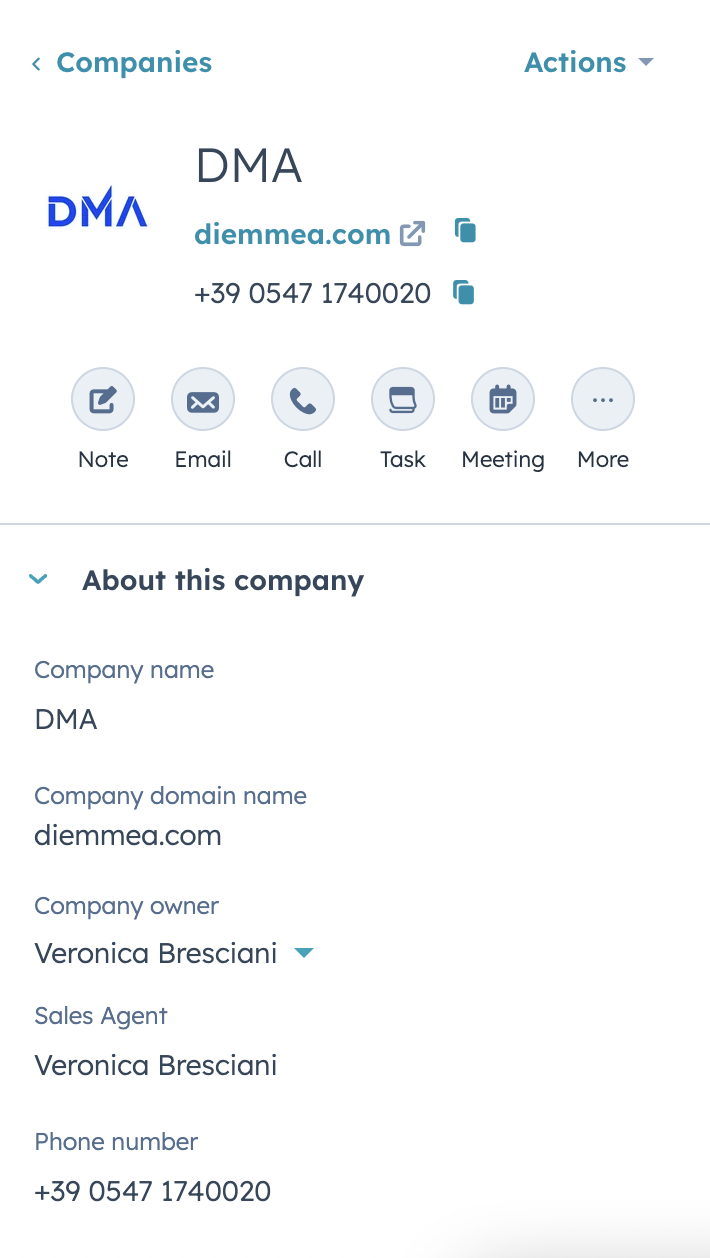This screenshot has height=1258, width=710.
Task: Open the external link icon beside domain
Action: coord(412,234)
